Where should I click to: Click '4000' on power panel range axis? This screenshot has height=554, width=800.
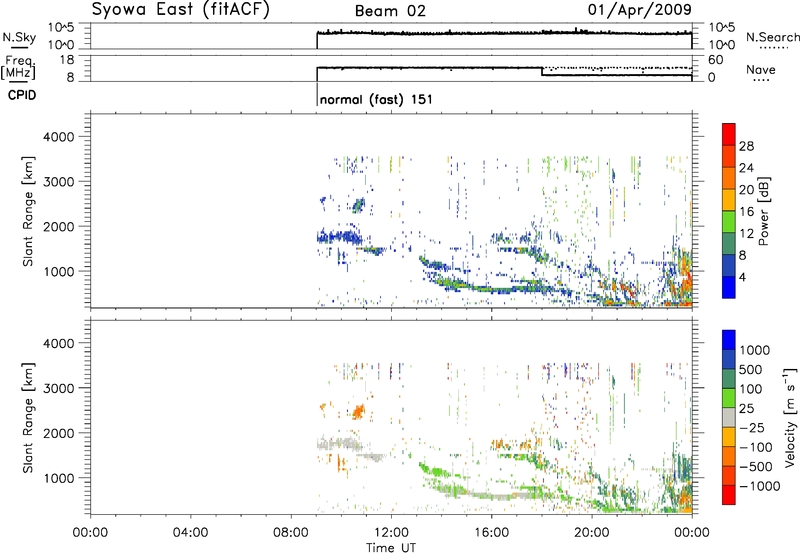59,137
